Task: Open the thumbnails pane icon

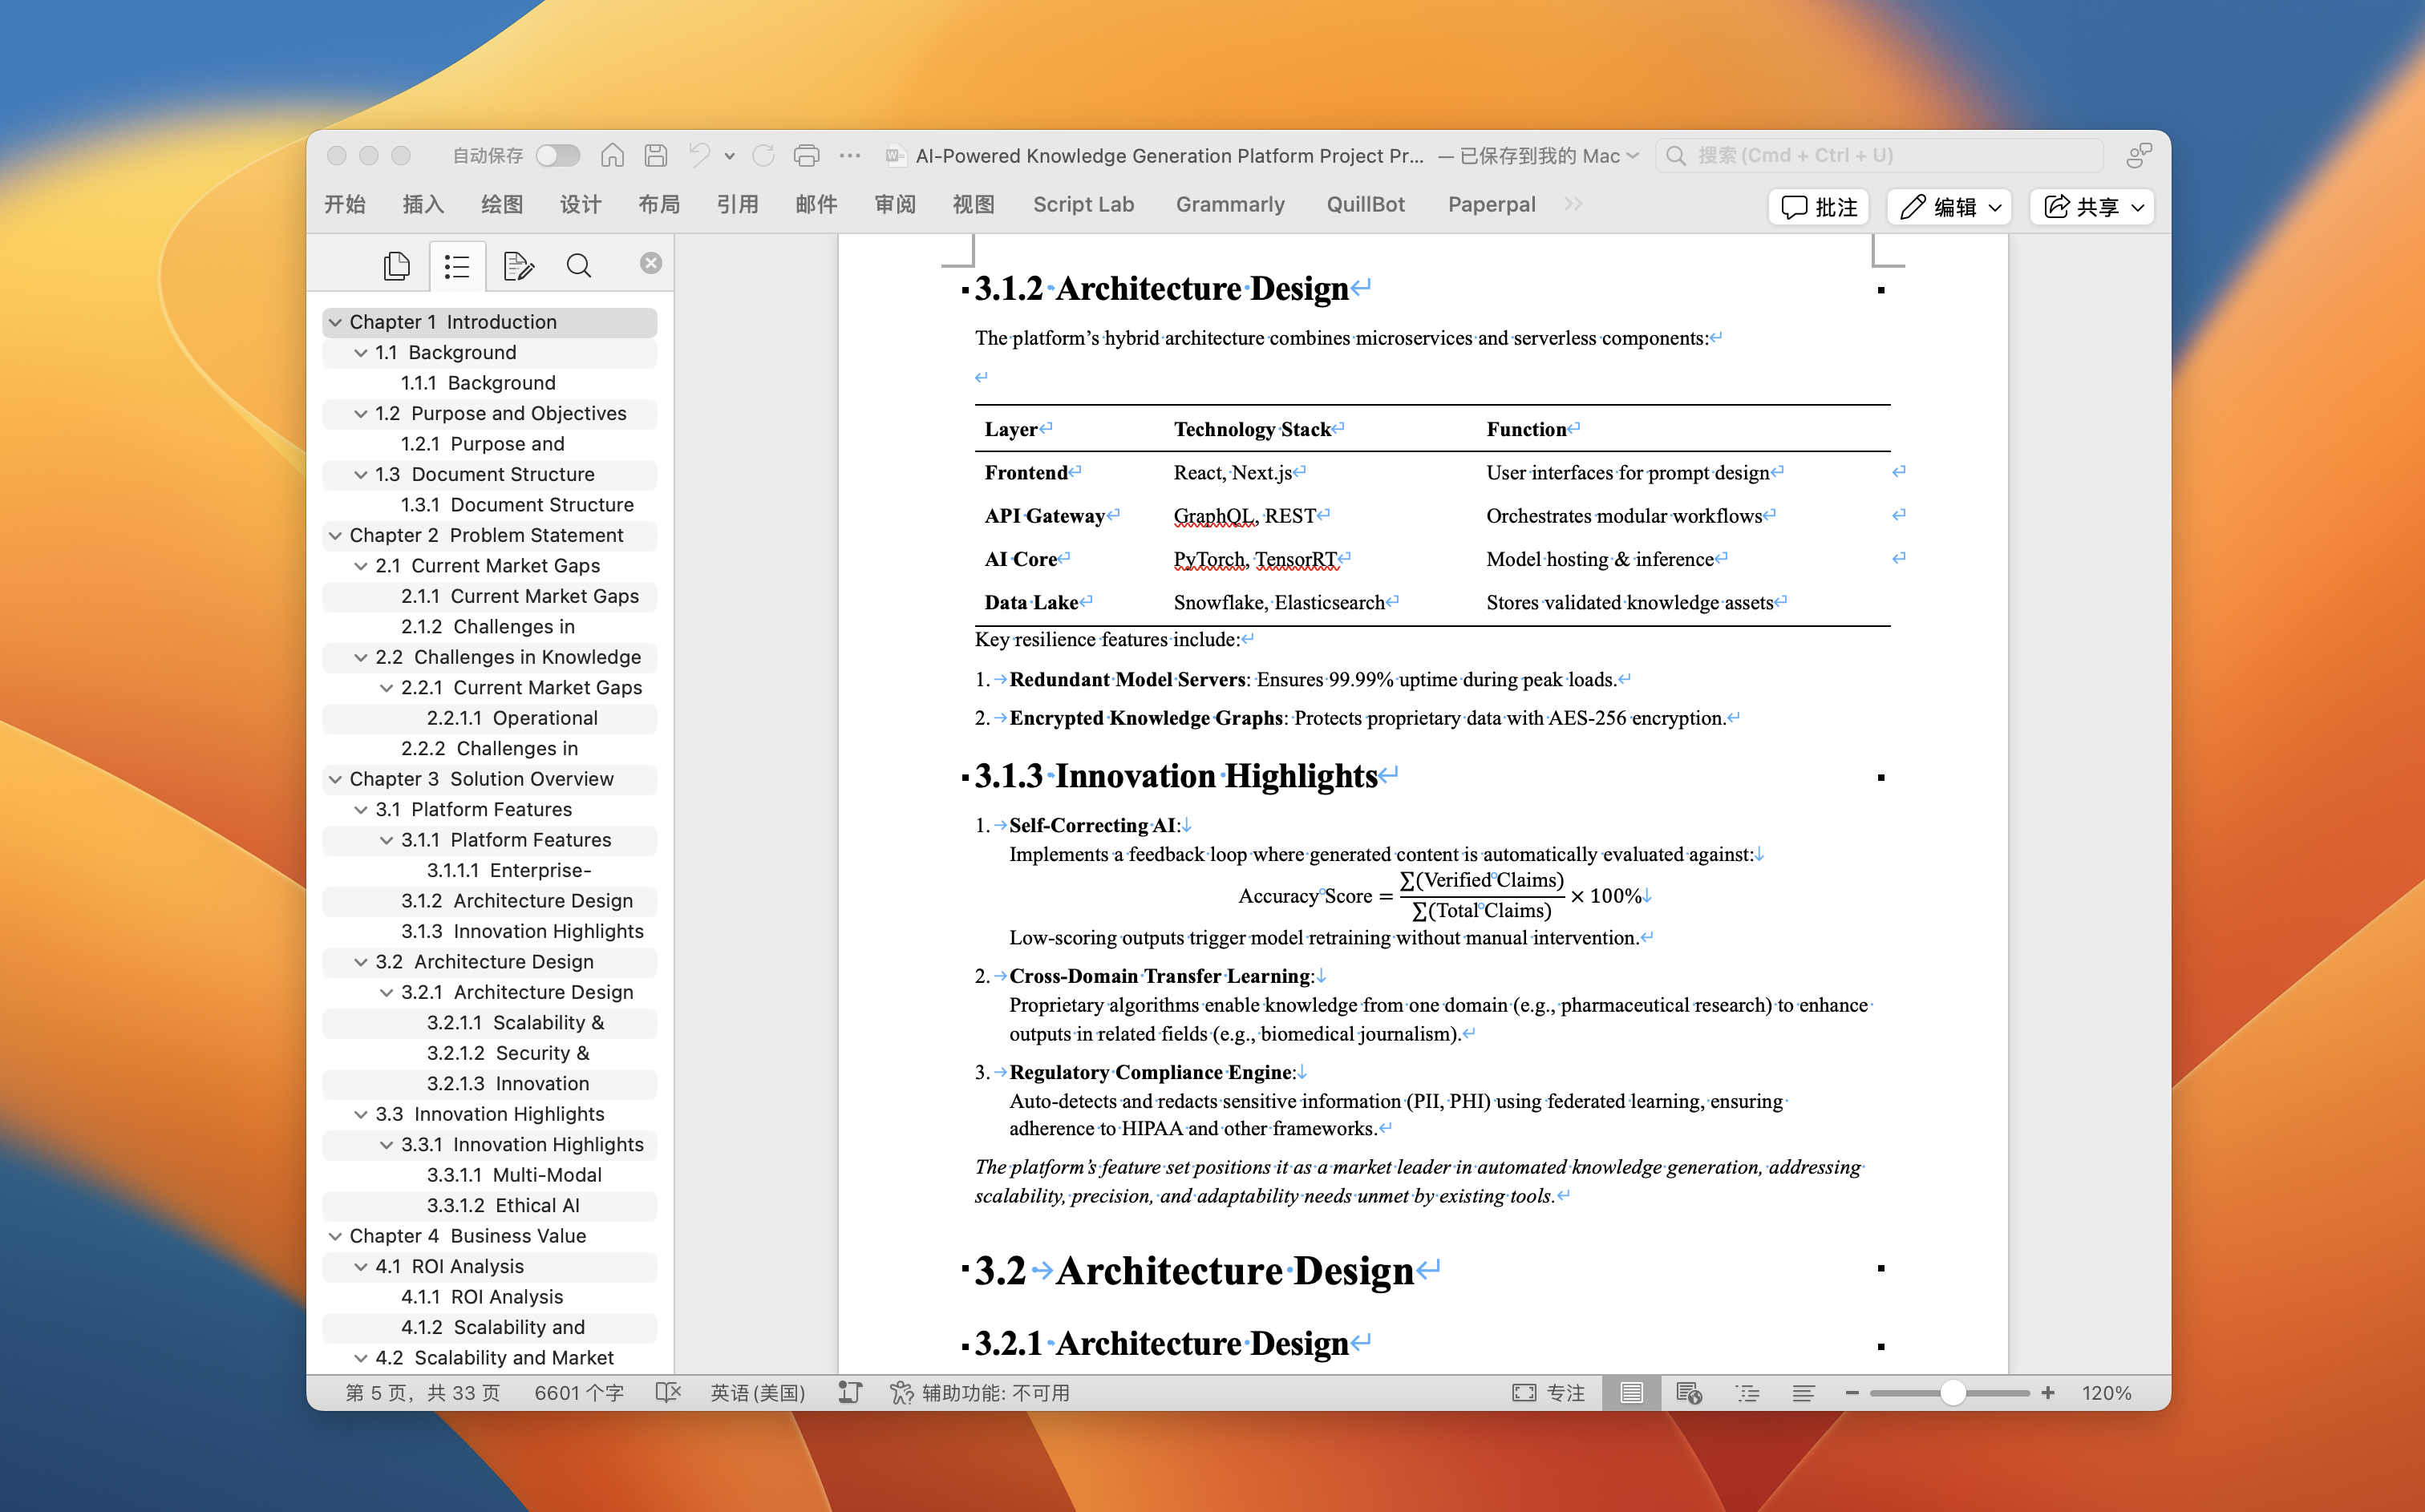Action: point(396,265)
